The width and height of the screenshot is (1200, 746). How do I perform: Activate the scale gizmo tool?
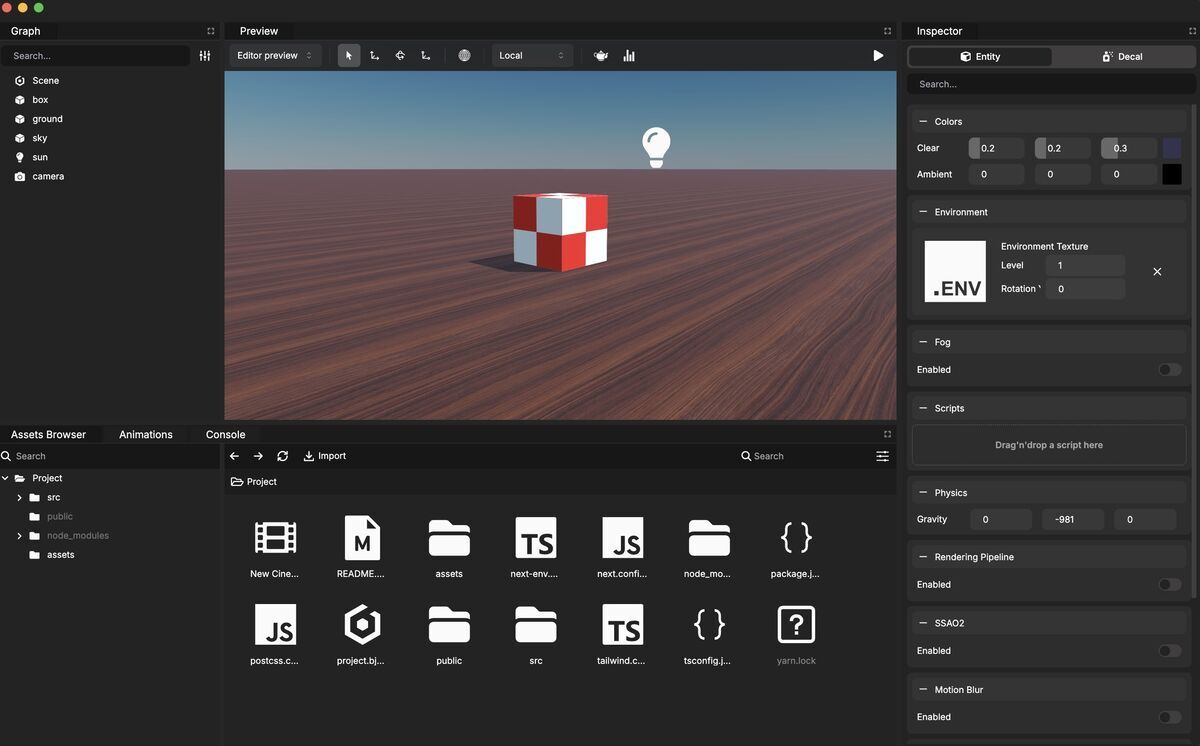point(425,56)
